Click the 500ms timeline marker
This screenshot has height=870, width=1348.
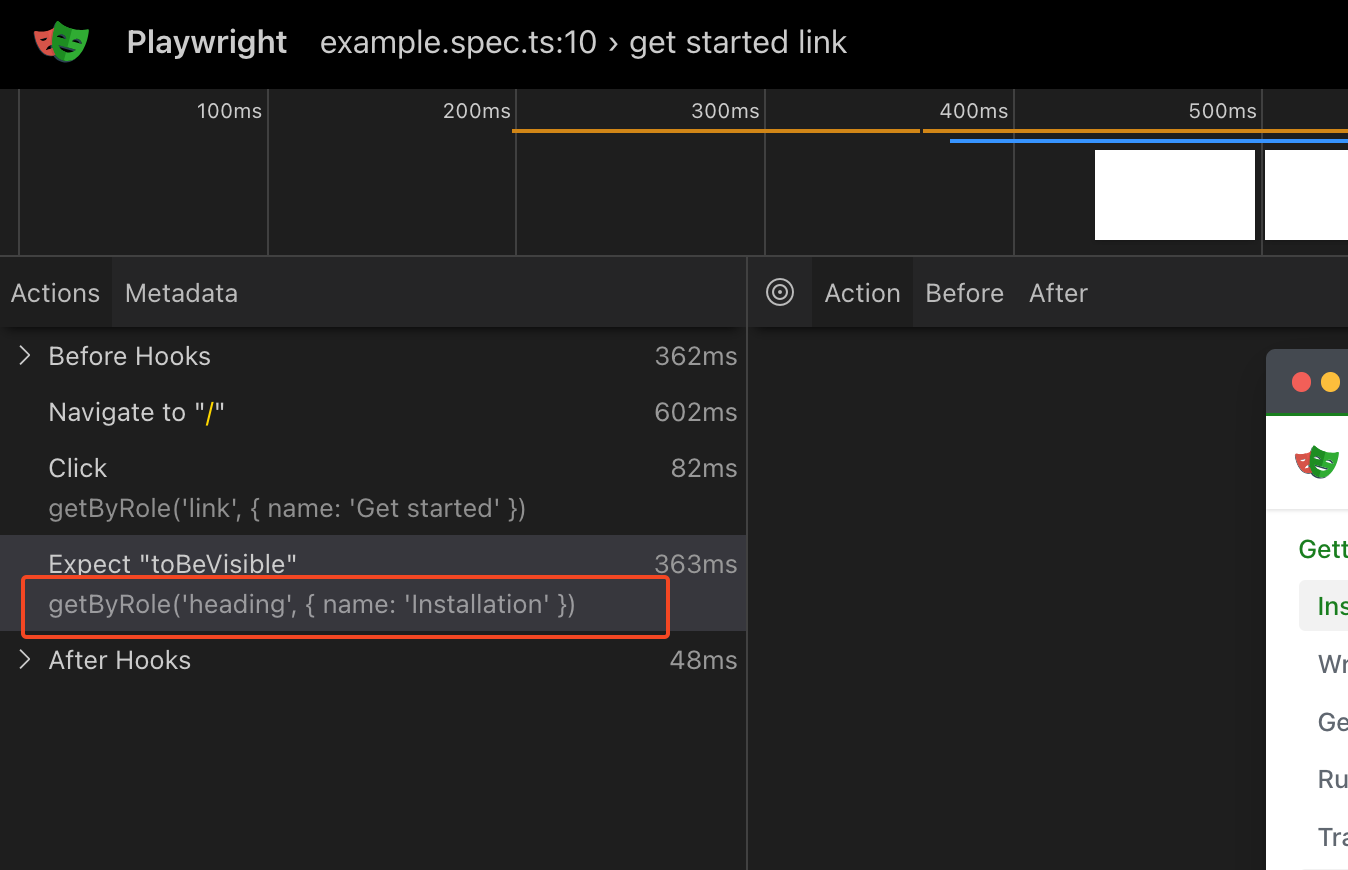tap(1222, 111)
